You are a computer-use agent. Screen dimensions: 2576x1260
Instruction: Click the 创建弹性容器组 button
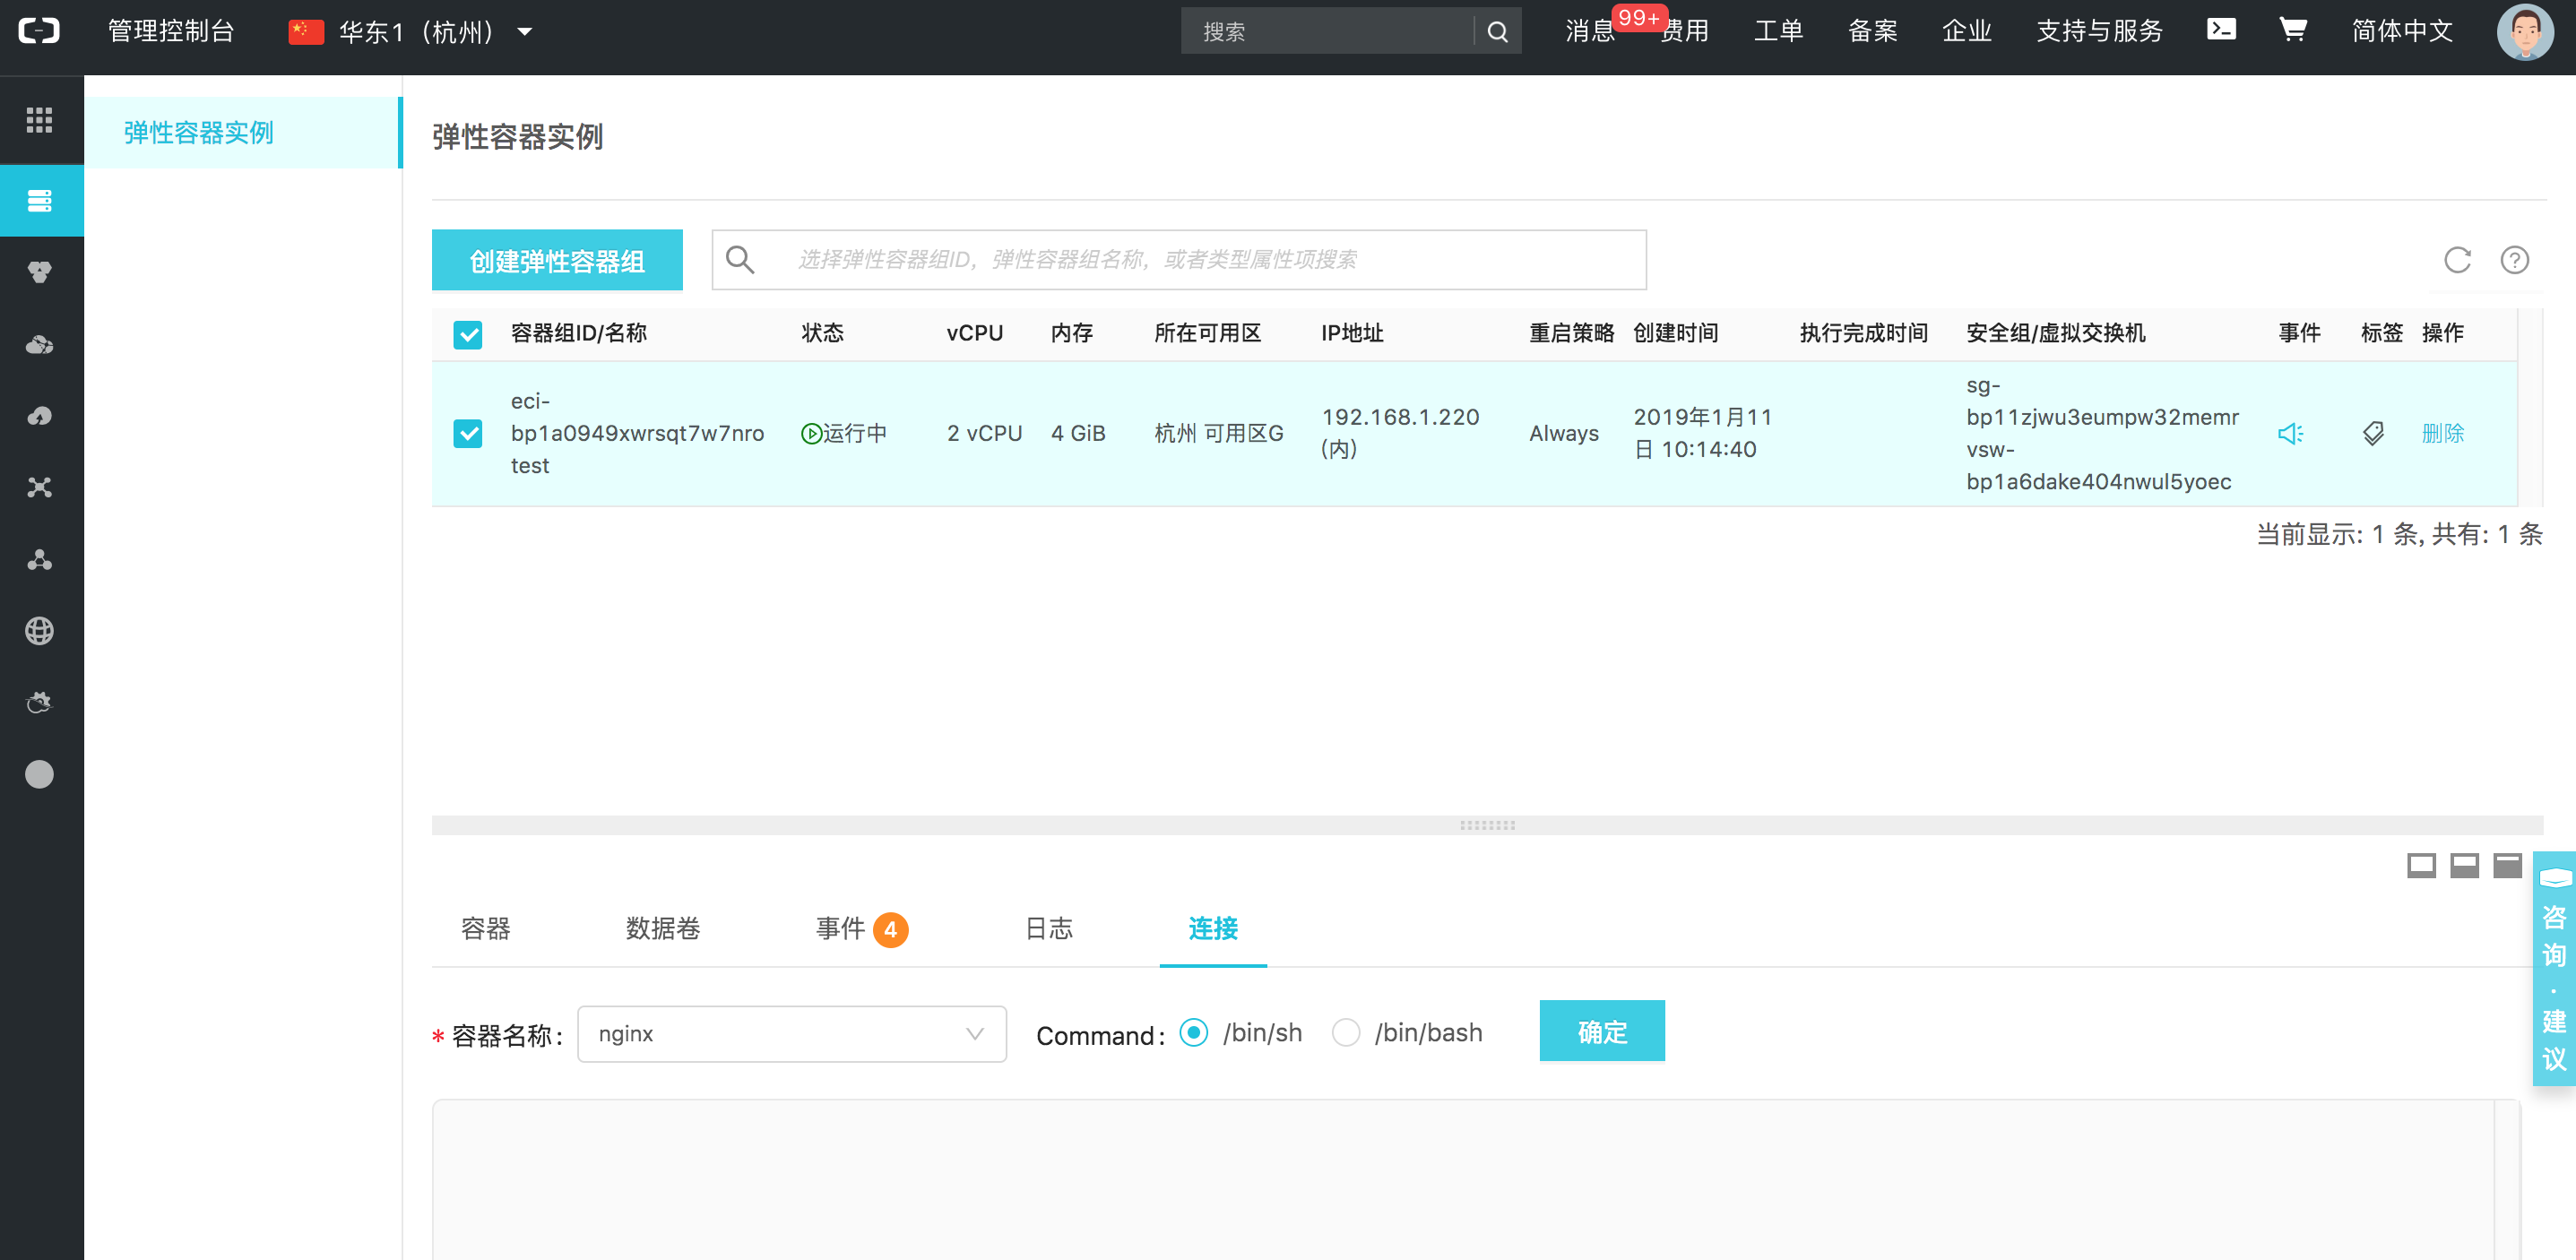click(557, 260)
